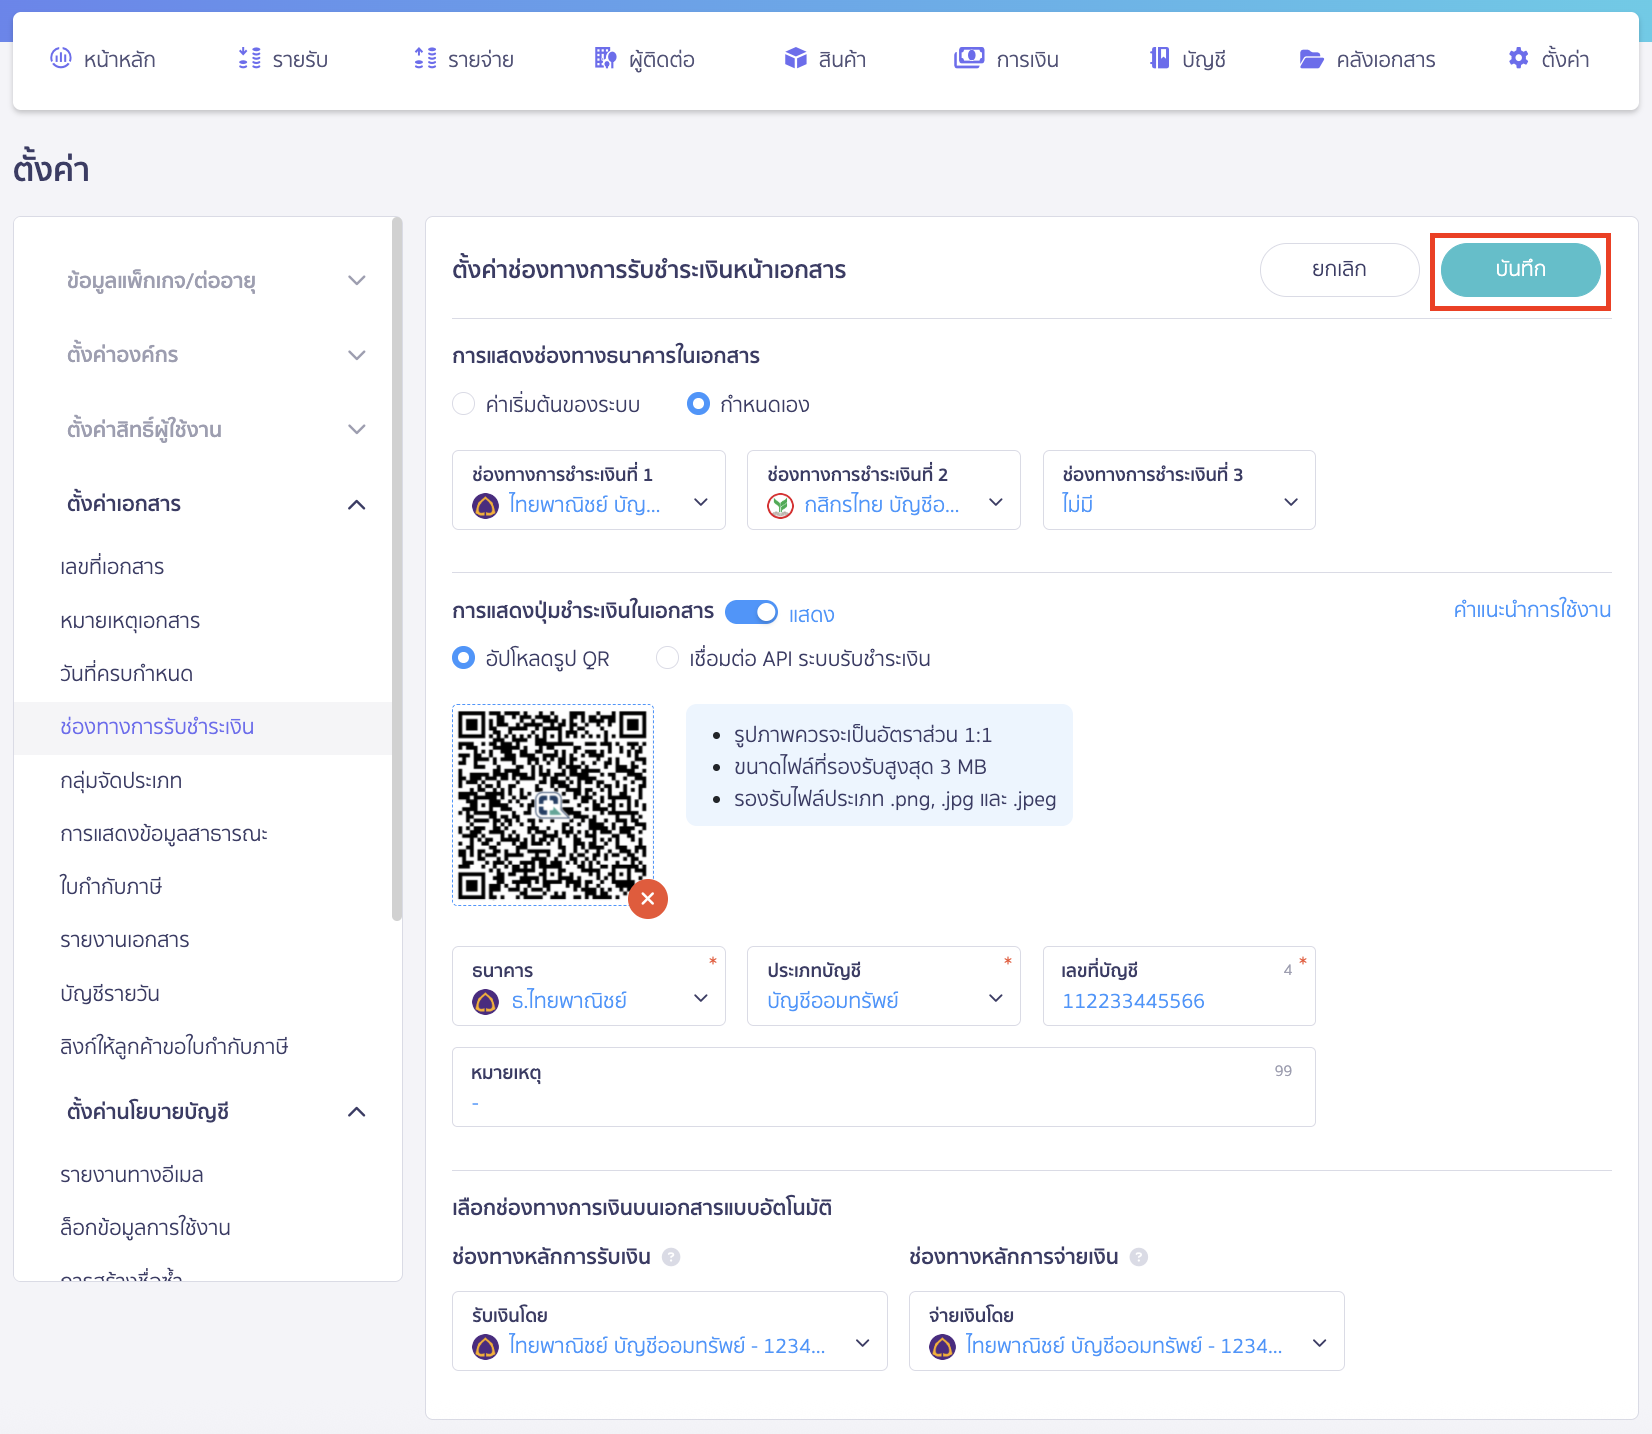Image resolution: width=1652 pixels, height=1434 pixels.
Task: Open the คำแนะนำการใช้งาน link
Action: (x=1532, y=610)
